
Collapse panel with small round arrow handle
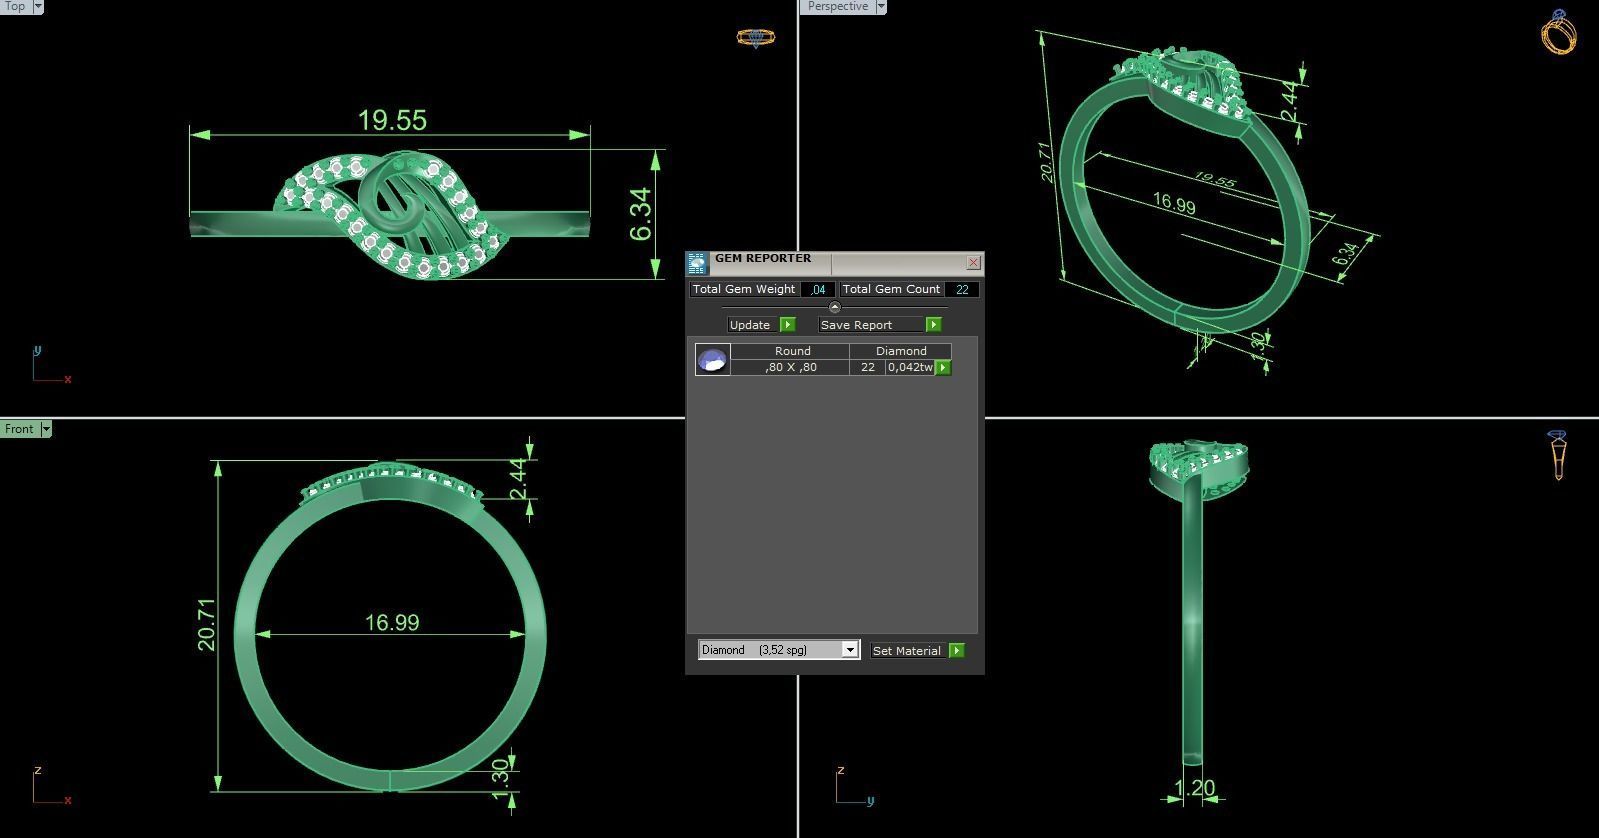(x=835, y=307)
